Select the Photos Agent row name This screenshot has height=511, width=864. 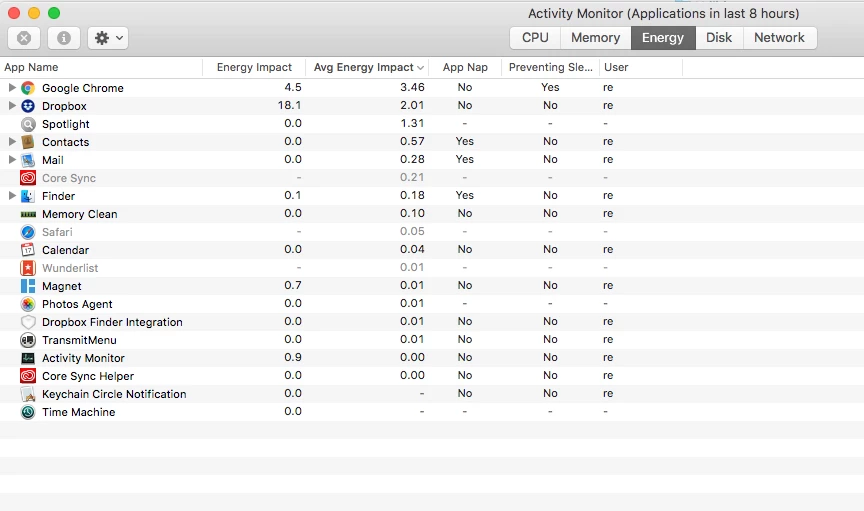[77, 304]
